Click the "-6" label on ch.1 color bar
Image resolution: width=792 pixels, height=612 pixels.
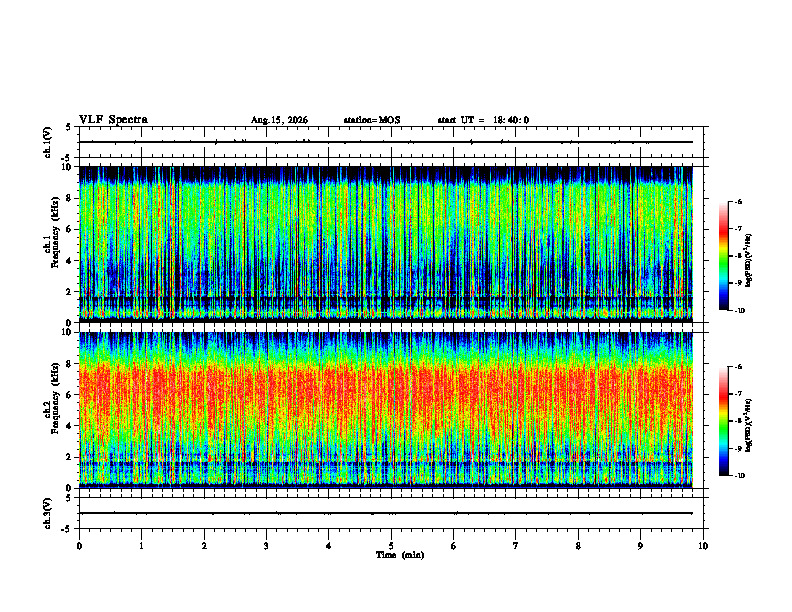point(739,201)
